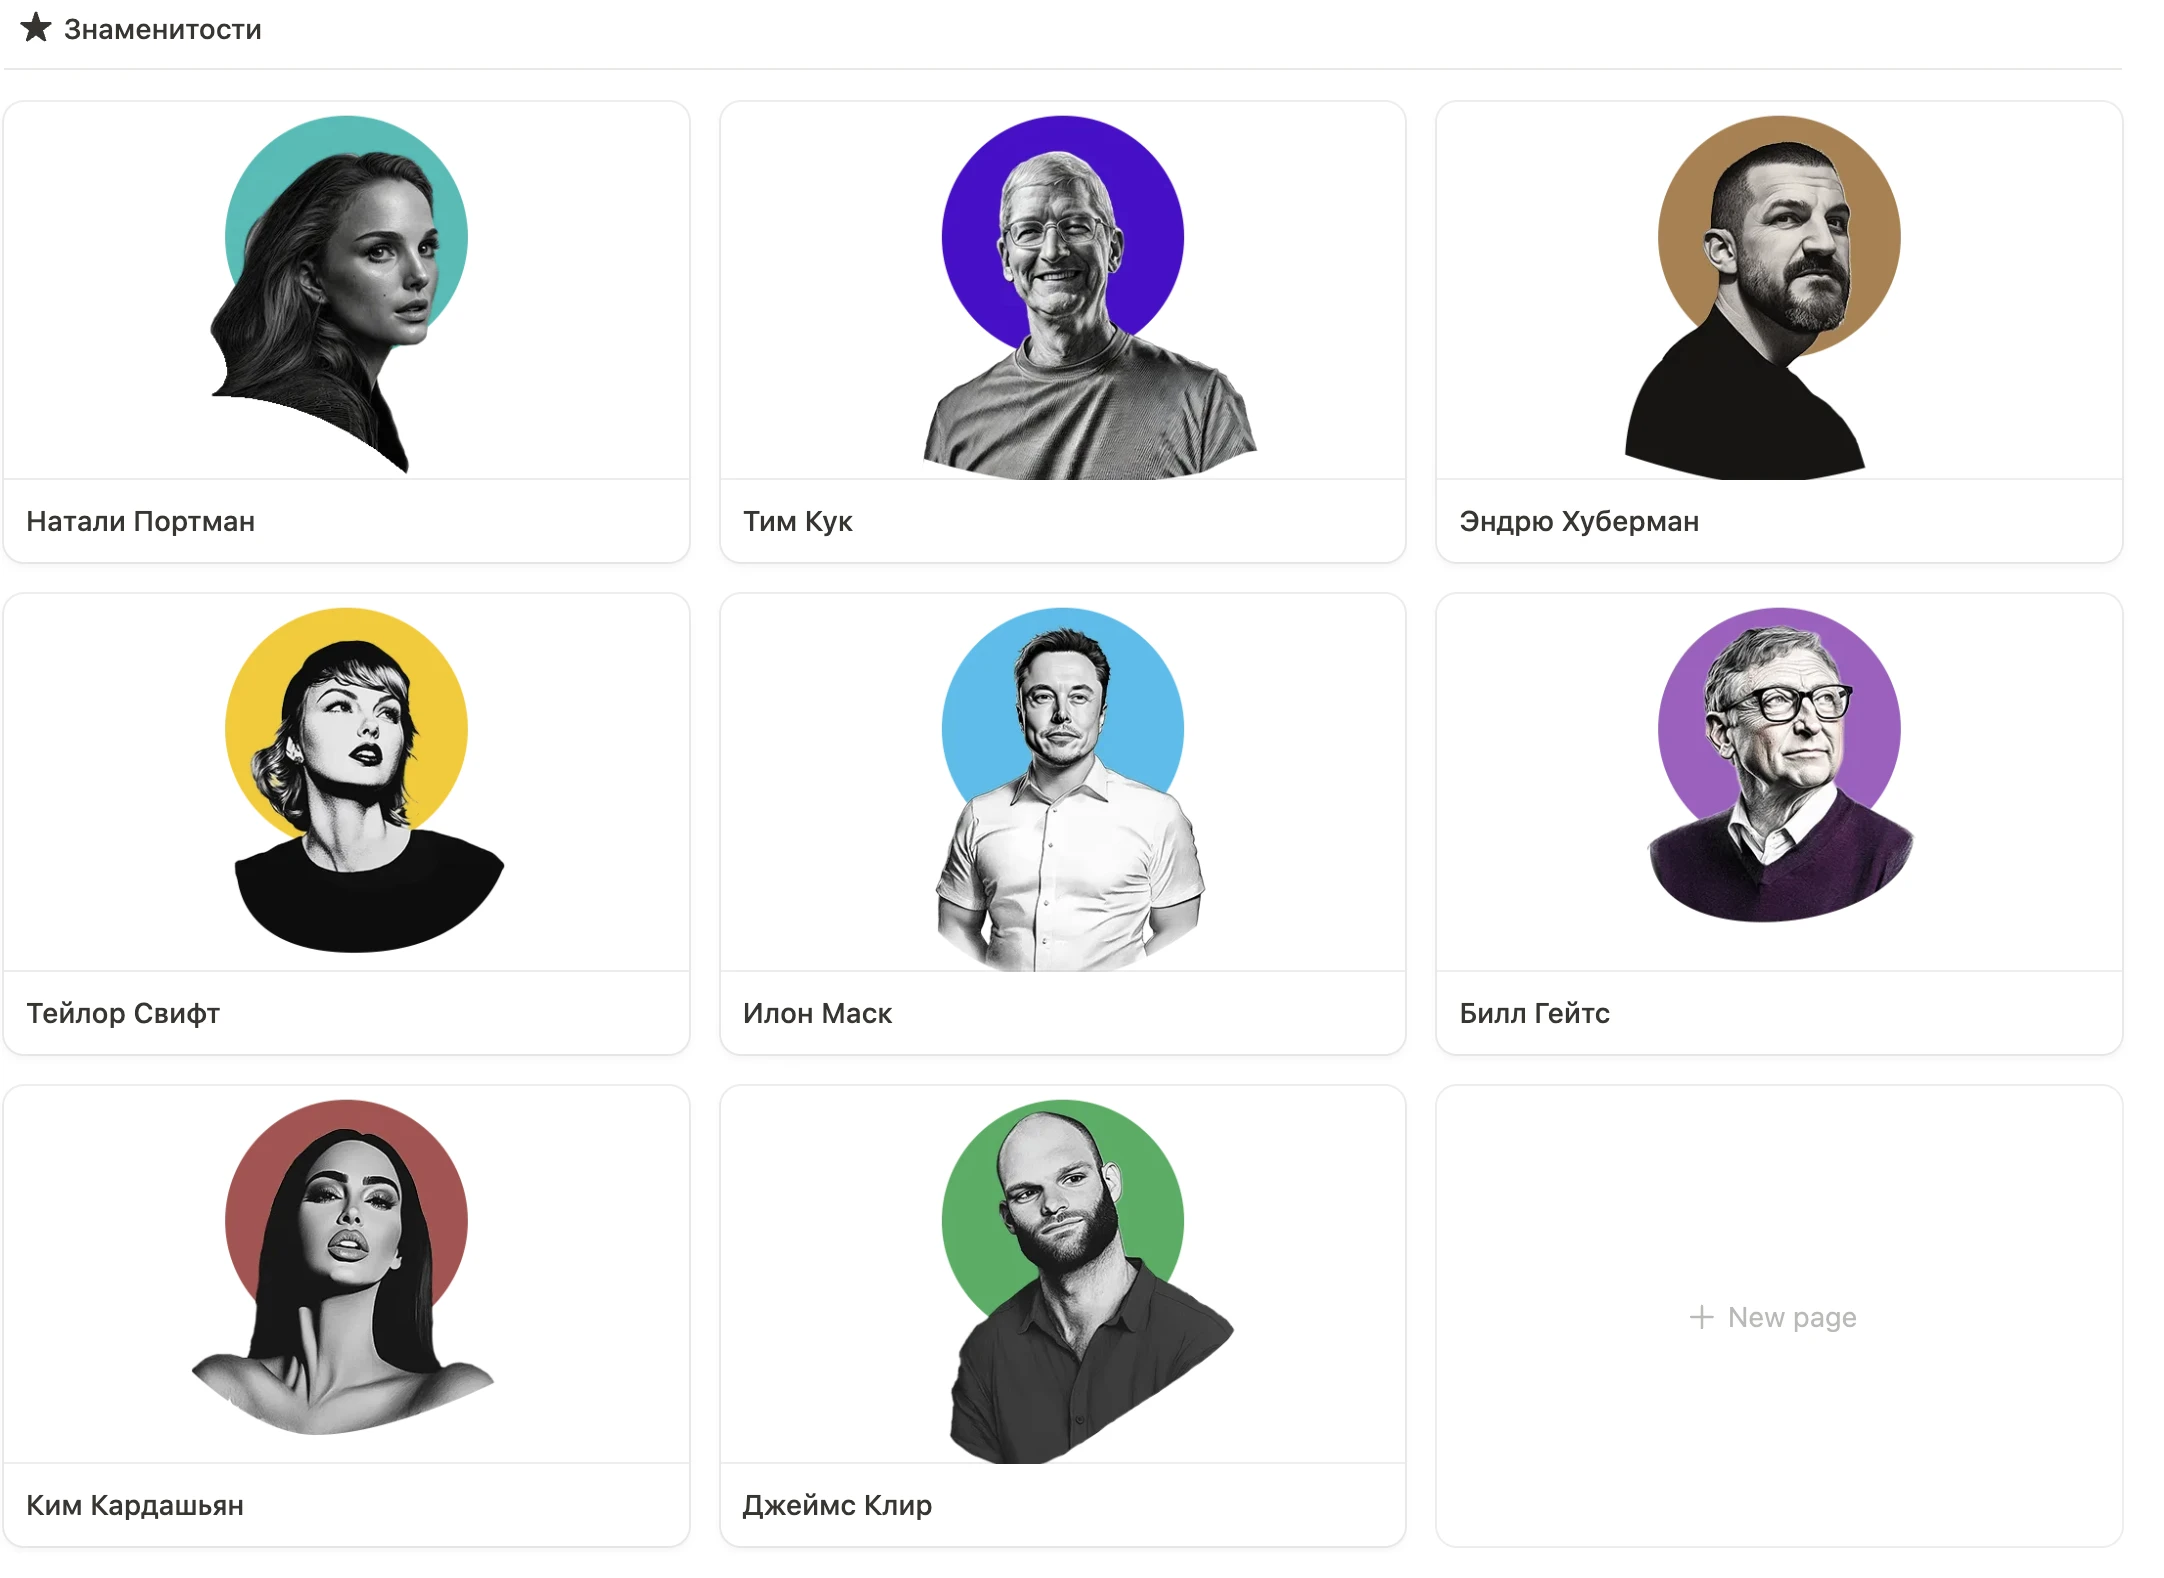Click the Илон Маск title text

click(x=818, y=1013)
